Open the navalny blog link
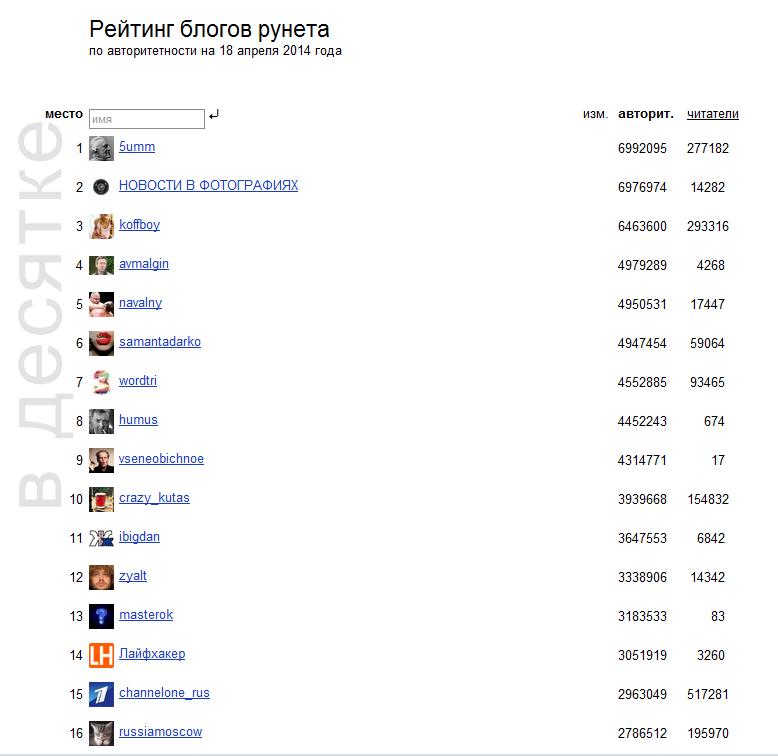 click(140, 303)
